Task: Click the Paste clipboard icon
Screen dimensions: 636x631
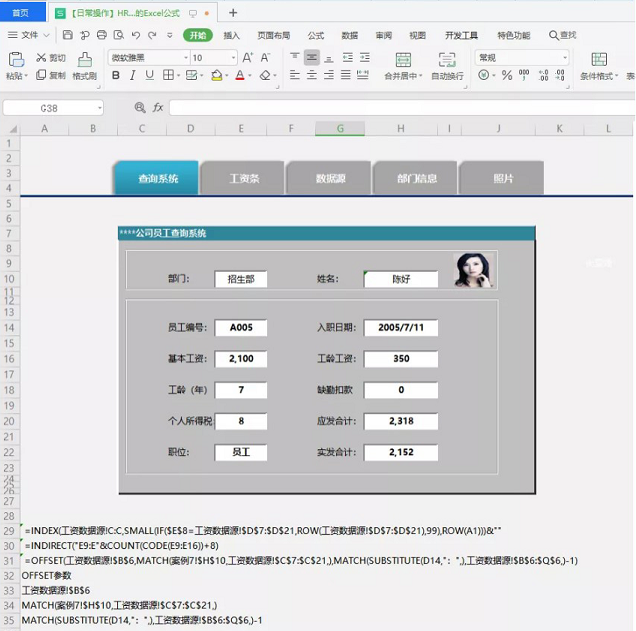Action: point(16,60)
